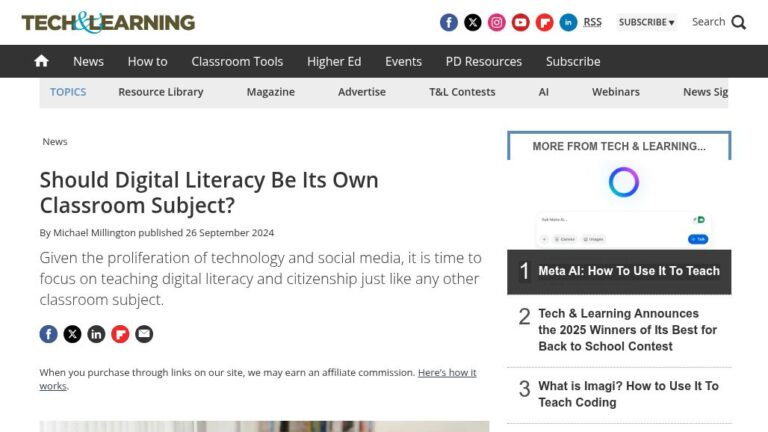This screenshot has width=768, height=432.
Task: Open the header LinkedIn icon
Action: 569,22
